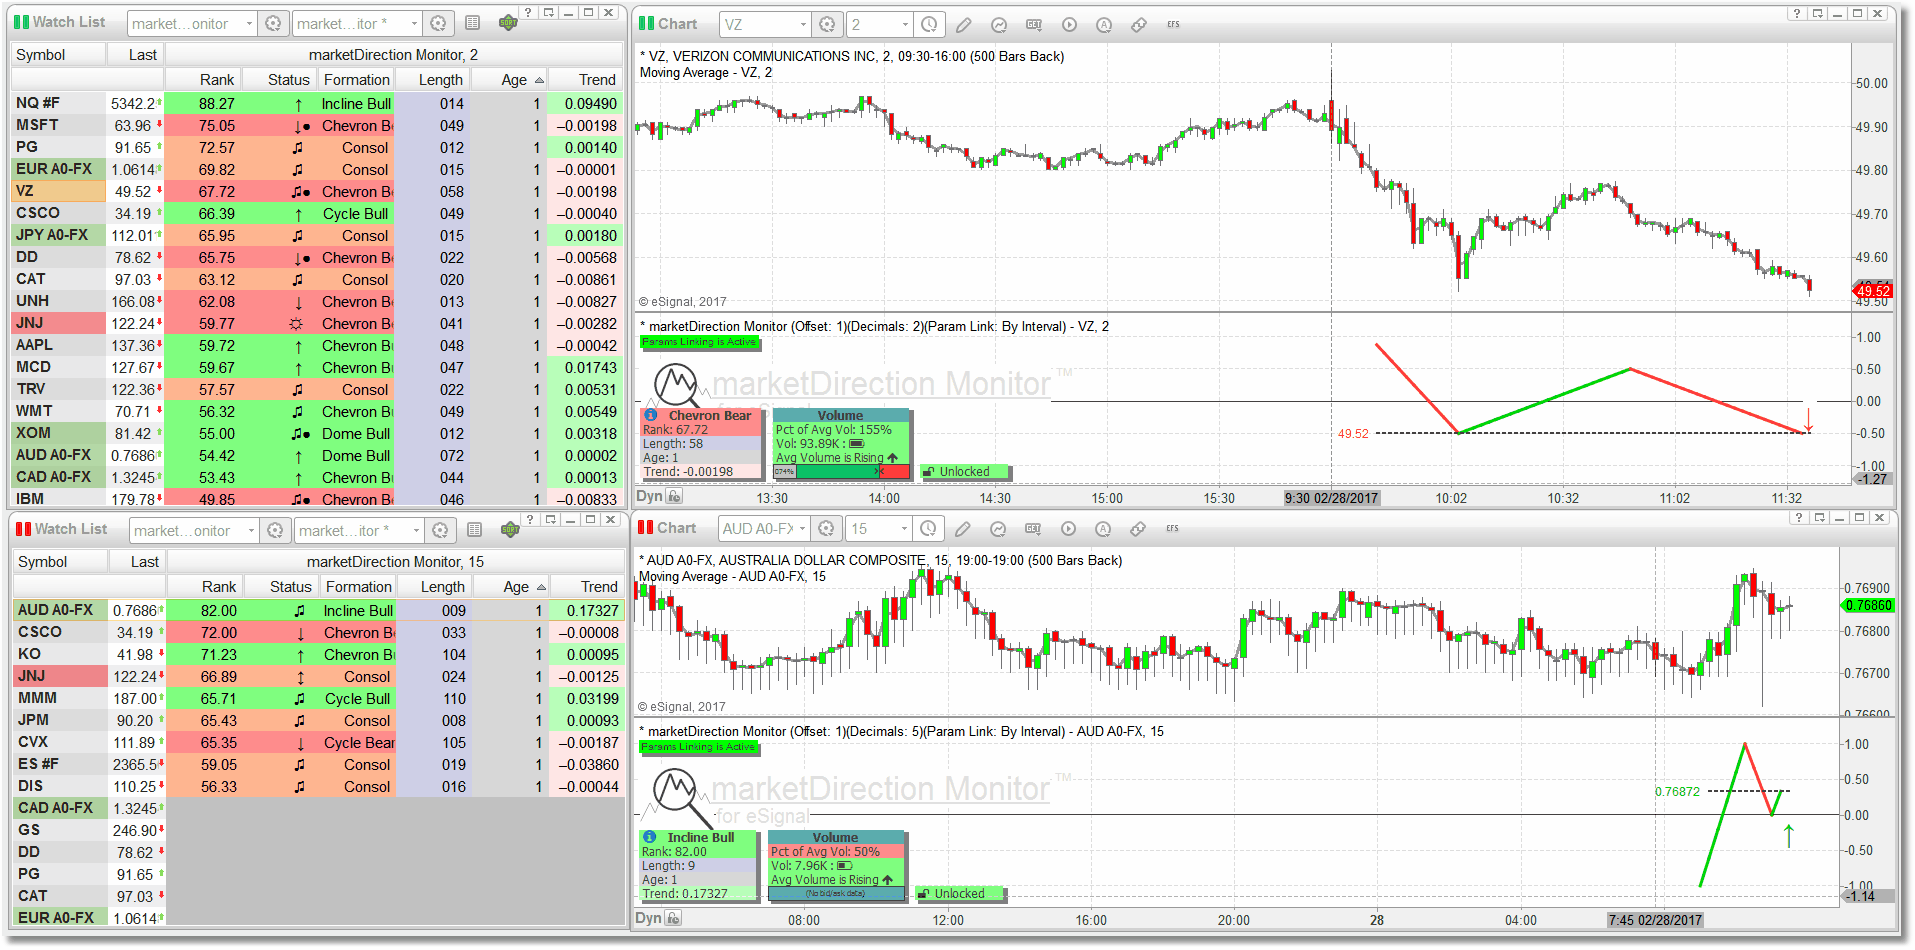Toggle the Unlocked button in AUD A0-FX chart

(959, 894)
